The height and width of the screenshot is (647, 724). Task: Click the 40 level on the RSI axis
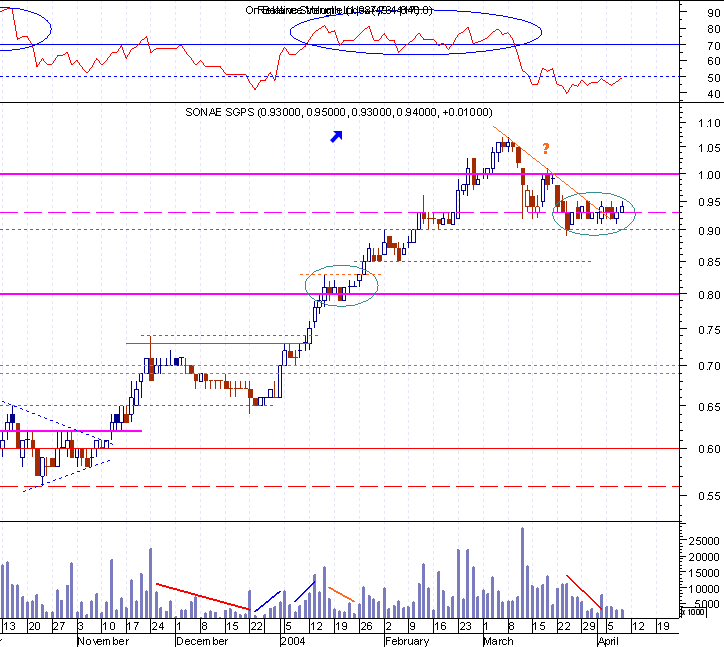coord(713,94)
